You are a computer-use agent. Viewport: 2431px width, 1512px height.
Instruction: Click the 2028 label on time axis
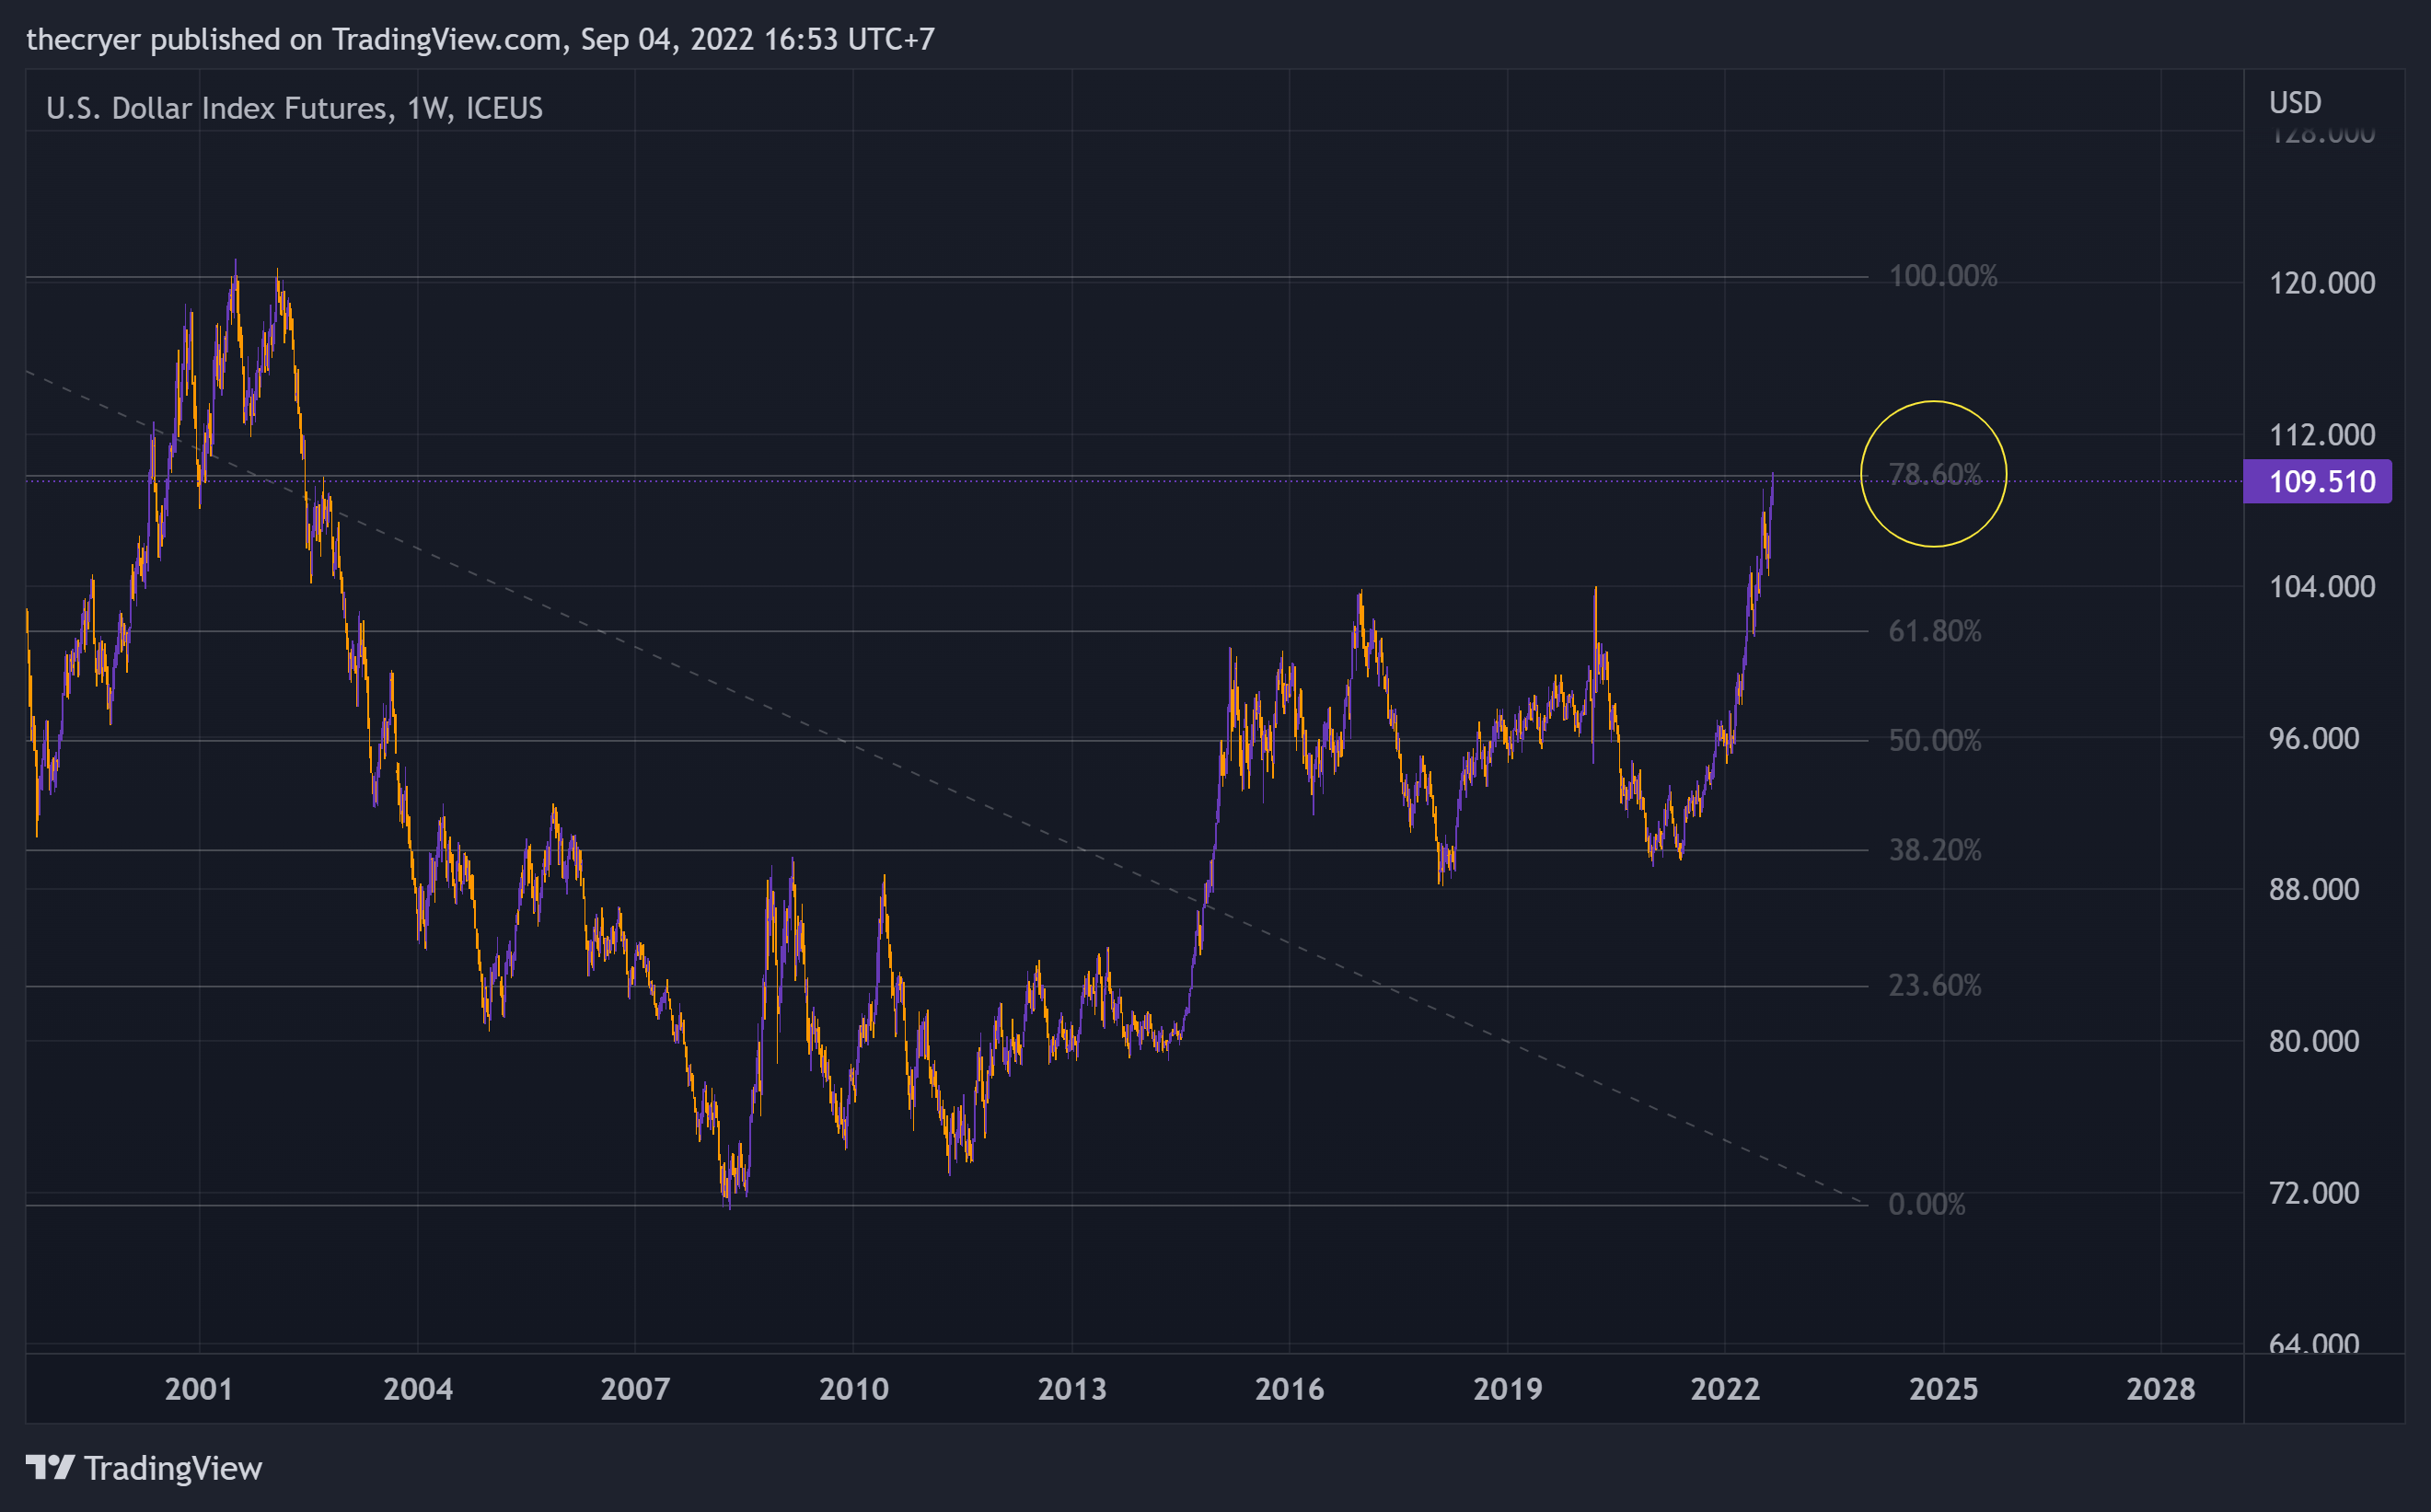(2161, 1388)
